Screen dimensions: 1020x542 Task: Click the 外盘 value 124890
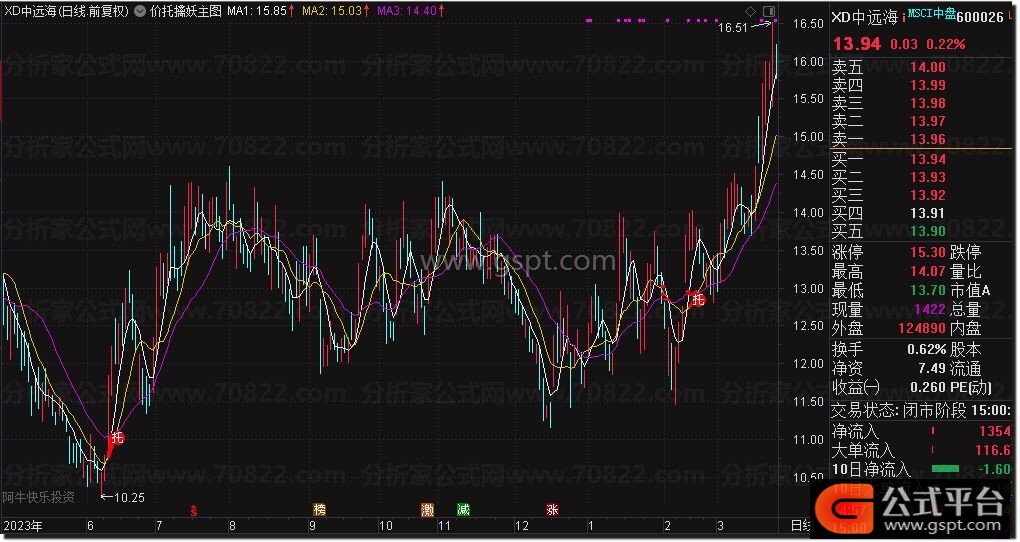click(x=922, y=329)
